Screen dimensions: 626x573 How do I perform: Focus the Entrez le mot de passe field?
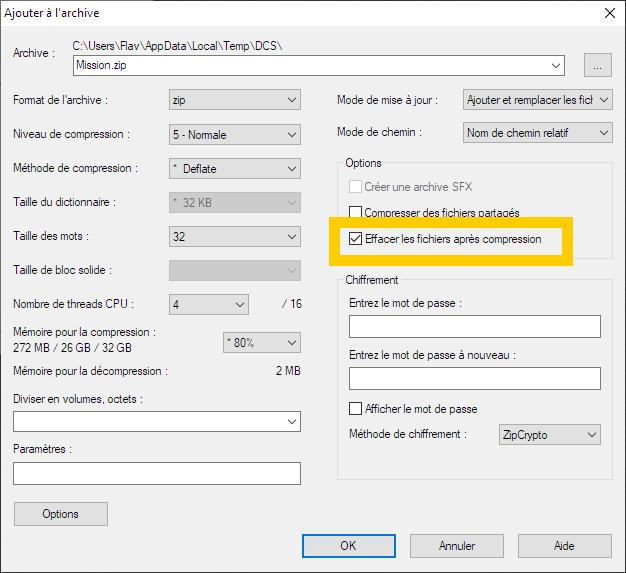475,327
